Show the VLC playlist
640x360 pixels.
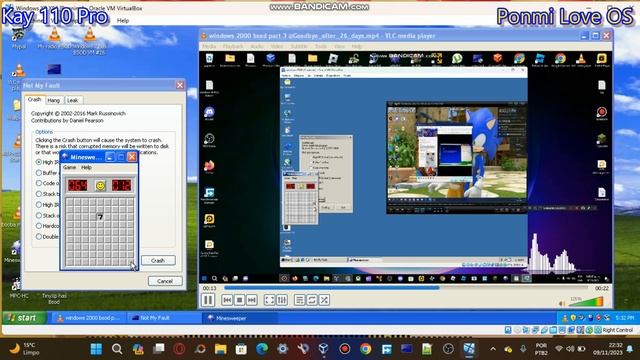(300, 300)
